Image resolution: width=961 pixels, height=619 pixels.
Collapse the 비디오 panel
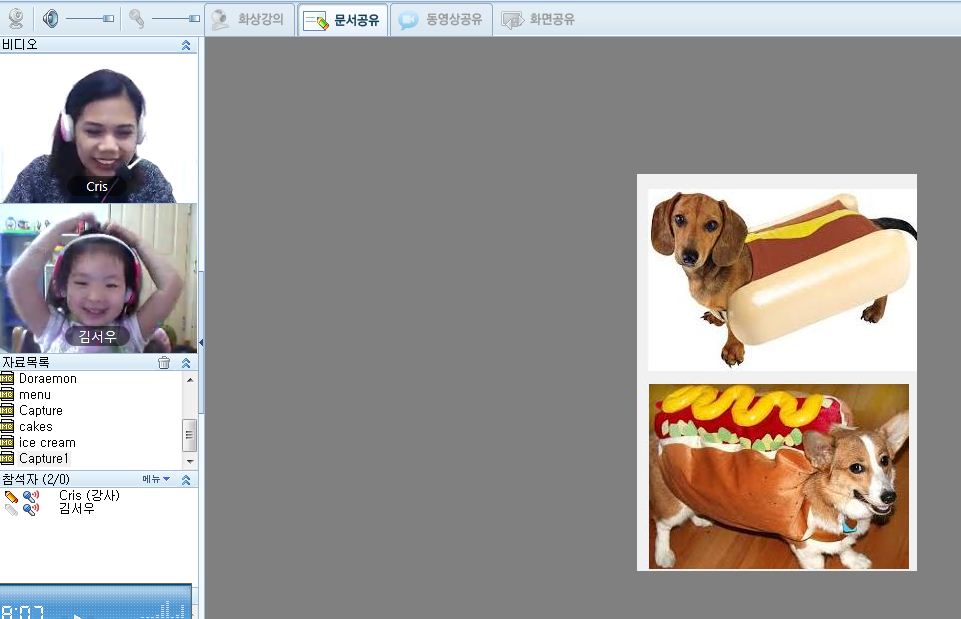pyautogui.click(x=186, y=45)
